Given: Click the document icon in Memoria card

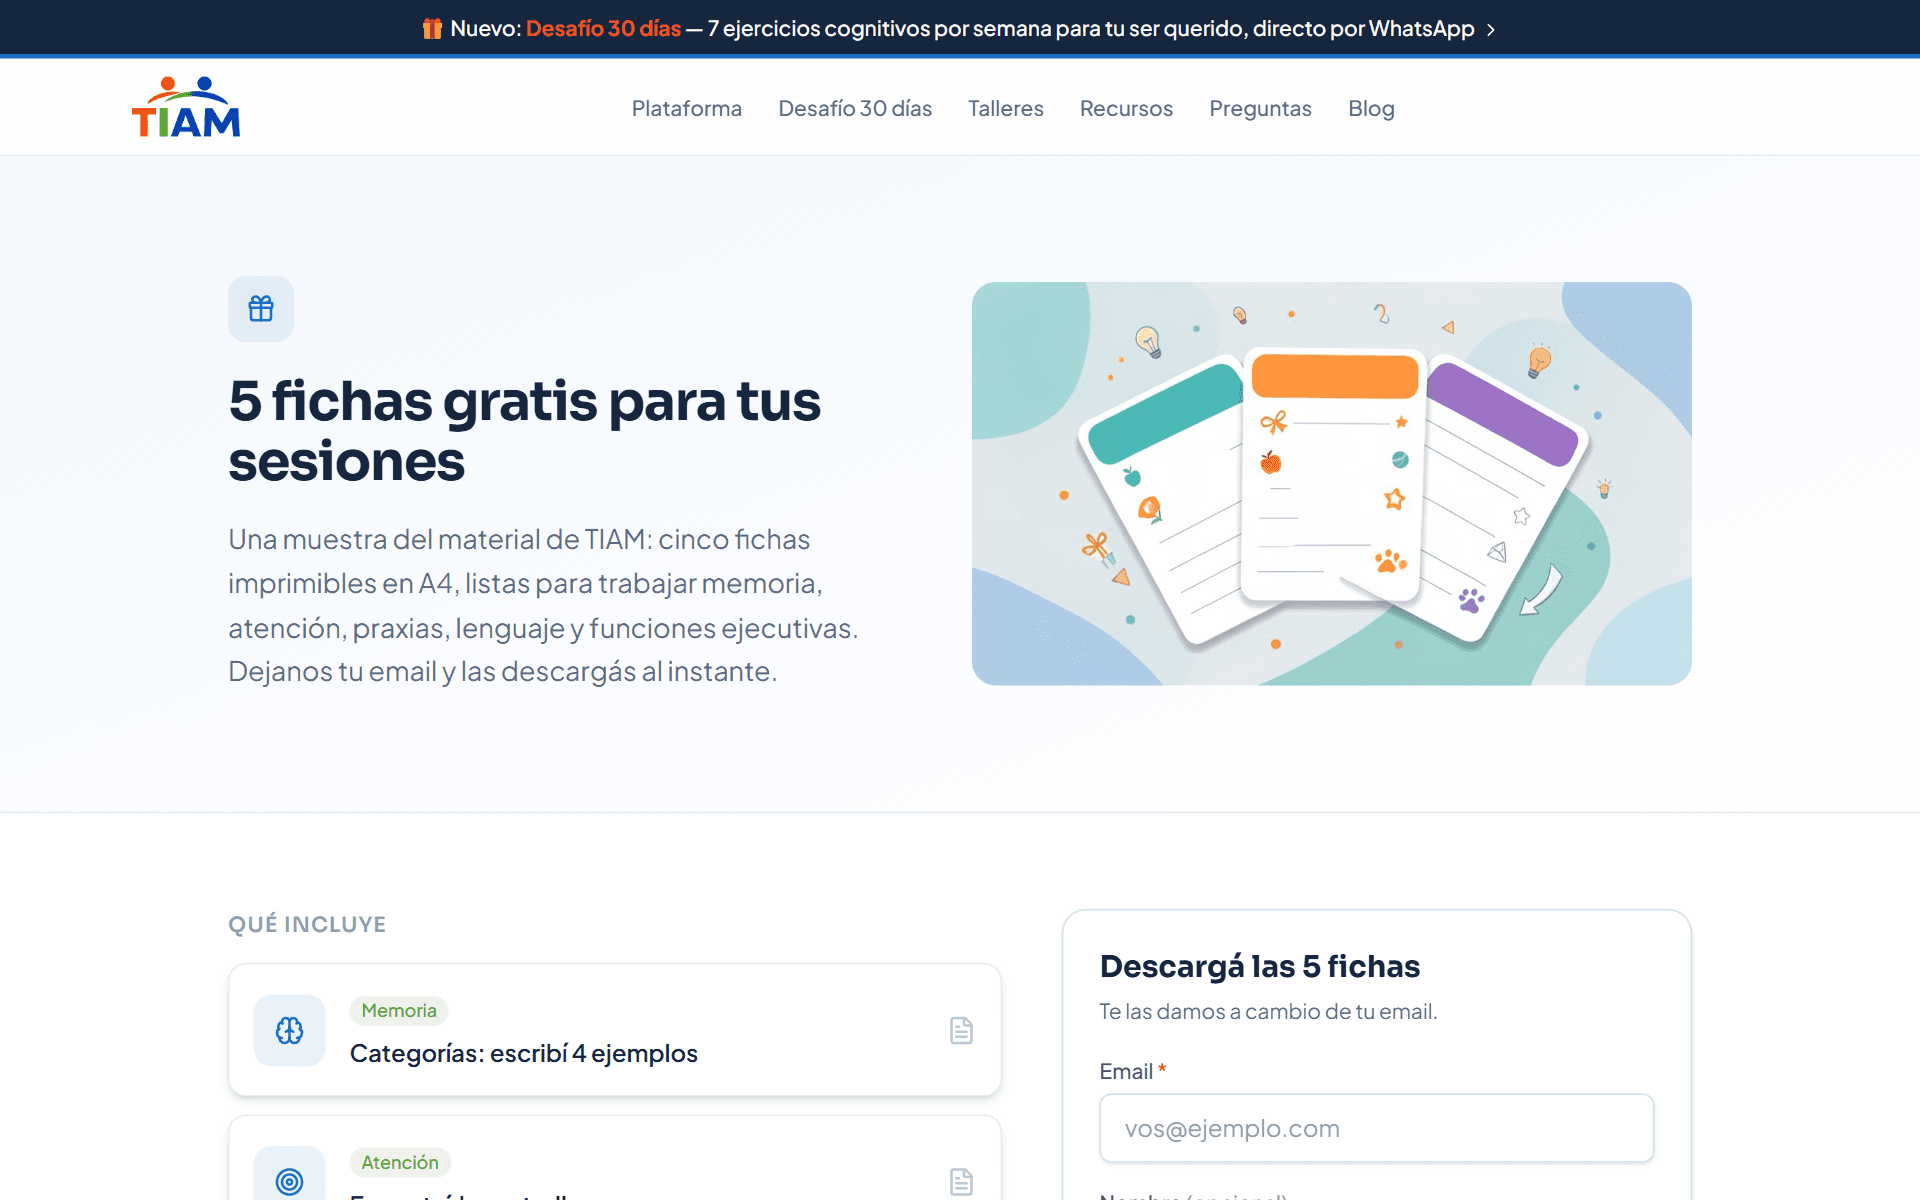Looking at the screenshot, I should [x=961, y=1030].
